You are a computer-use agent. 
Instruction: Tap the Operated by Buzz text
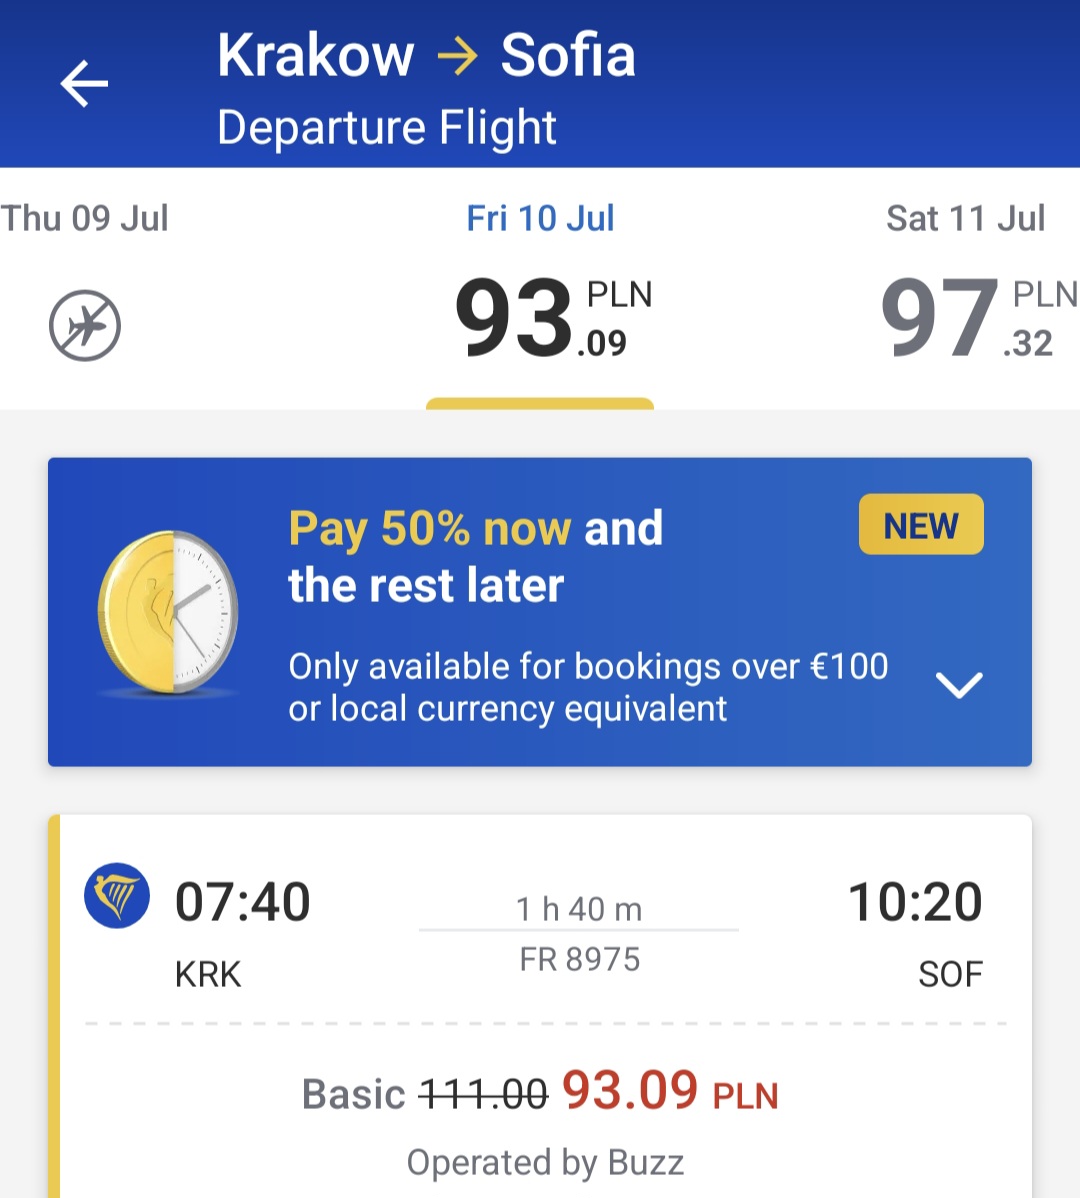[545, 1162]
